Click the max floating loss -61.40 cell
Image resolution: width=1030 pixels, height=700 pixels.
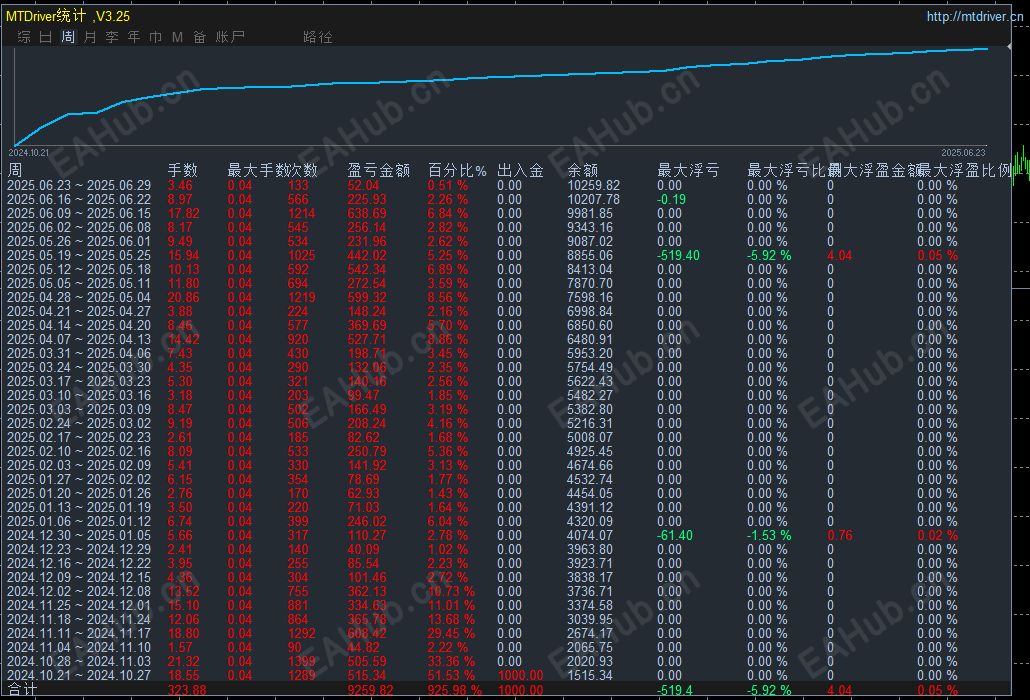point(675,535)
